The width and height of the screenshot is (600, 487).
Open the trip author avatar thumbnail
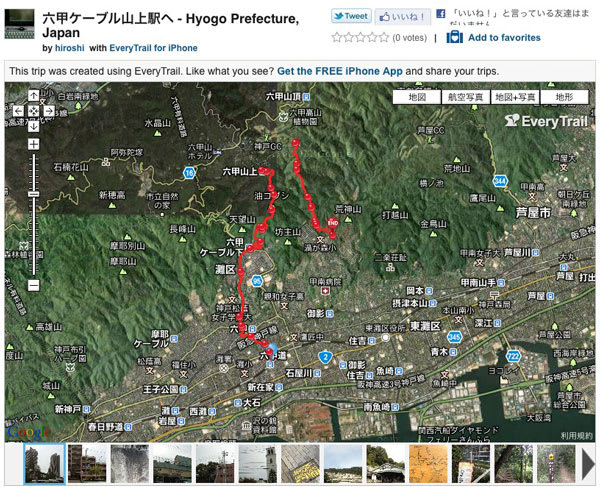pos(20,24)
